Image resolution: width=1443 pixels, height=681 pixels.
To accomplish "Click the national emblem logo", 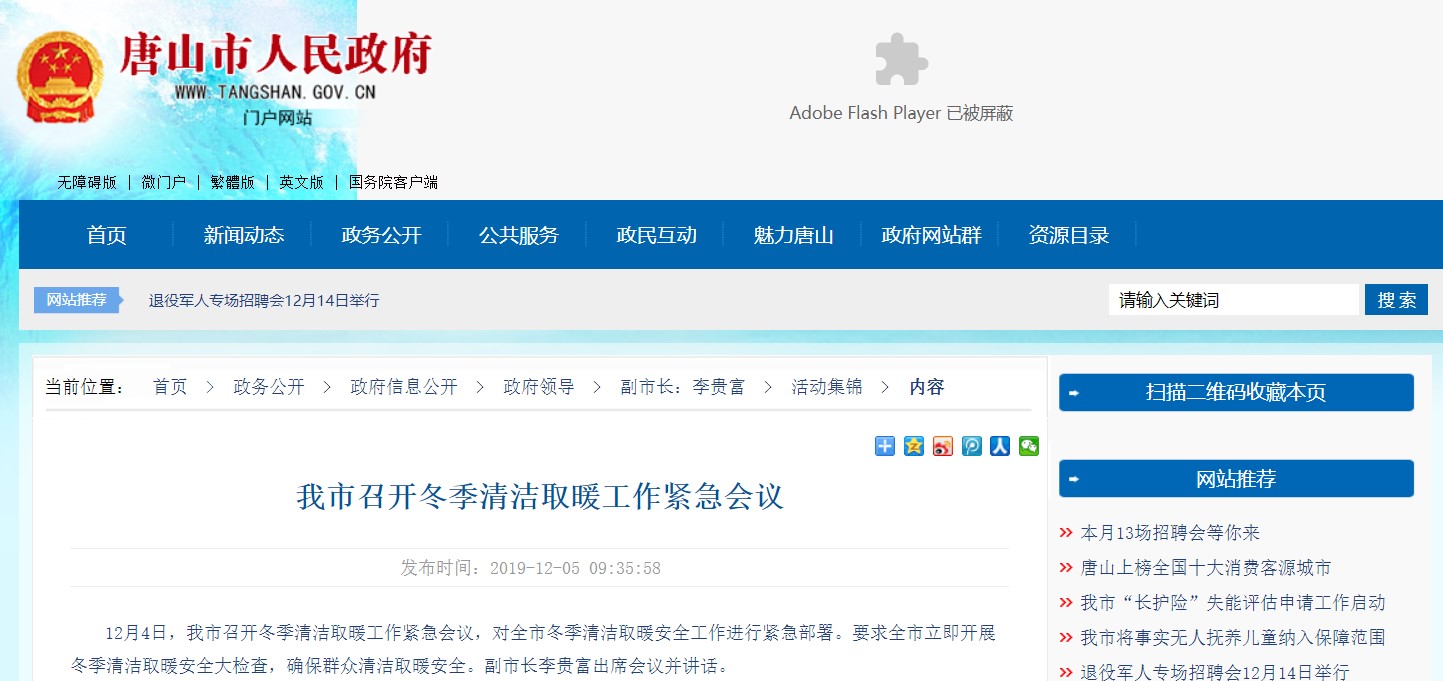I will 60,77.
